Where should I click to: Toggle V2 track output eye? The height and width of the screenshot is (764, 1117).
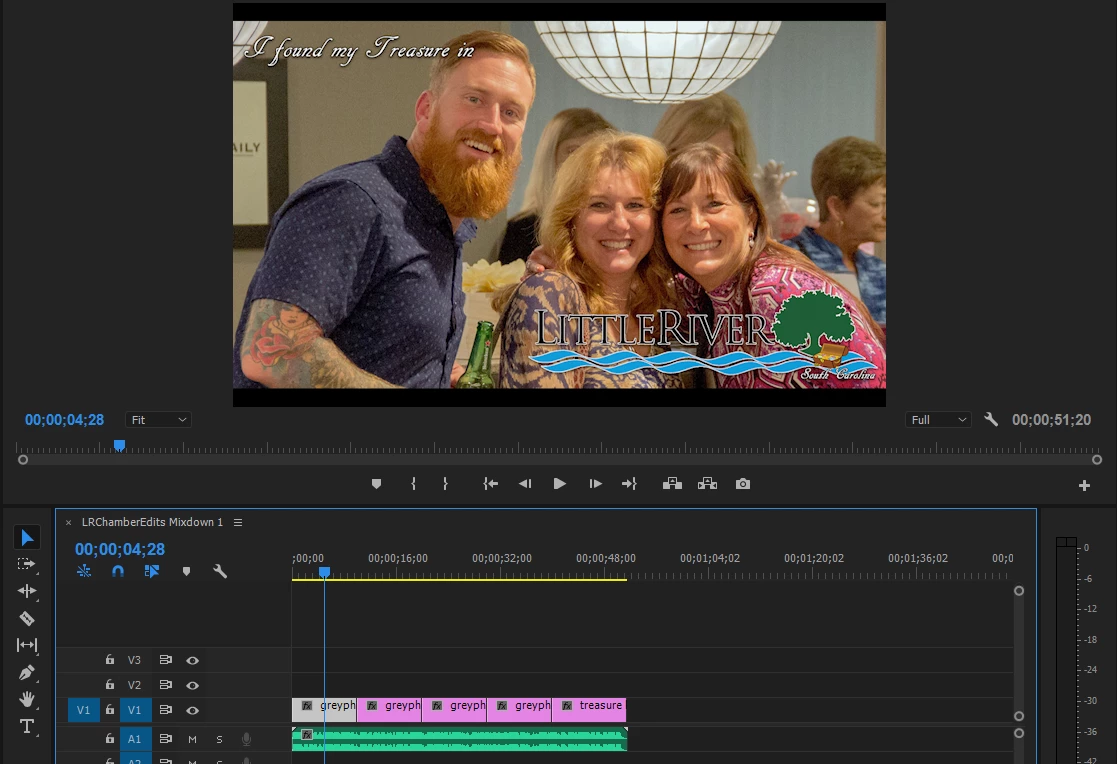(x=192, y=686)
